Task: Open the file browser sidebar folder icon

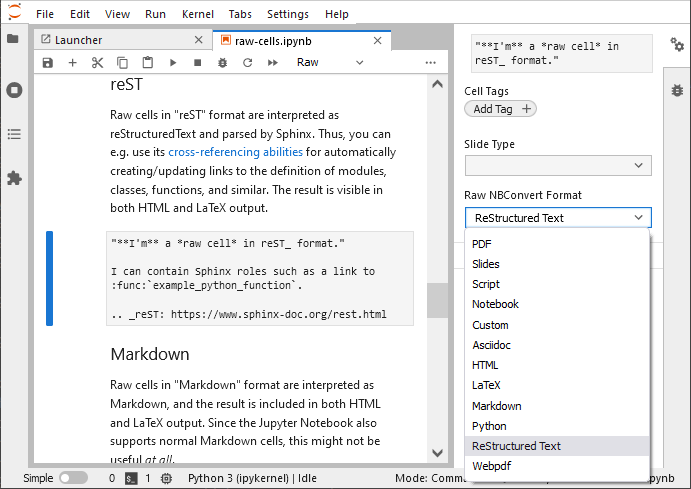Action: (x=14, y=39)
